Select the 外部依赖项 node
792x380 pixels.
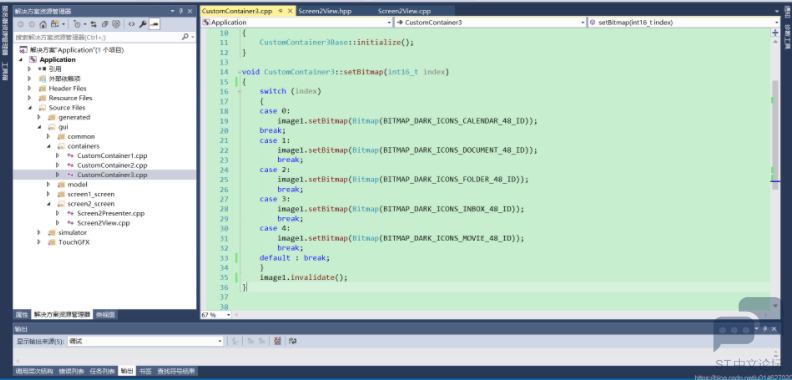point(65,79)
